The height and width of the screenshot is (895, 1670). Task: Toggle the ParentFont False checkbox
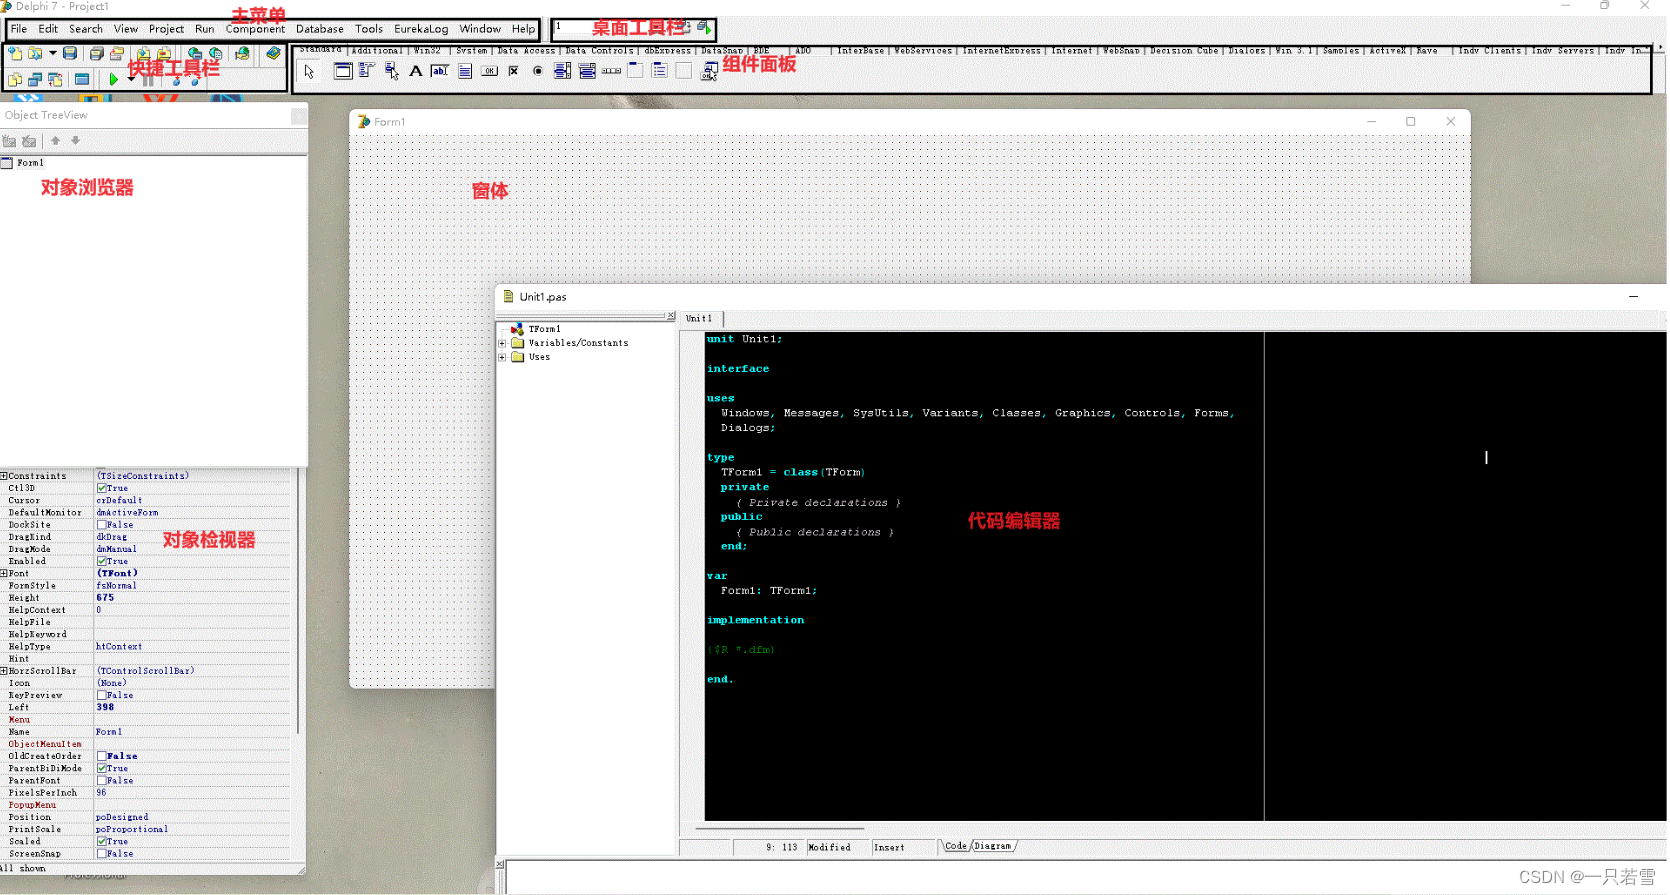point(102,781)
